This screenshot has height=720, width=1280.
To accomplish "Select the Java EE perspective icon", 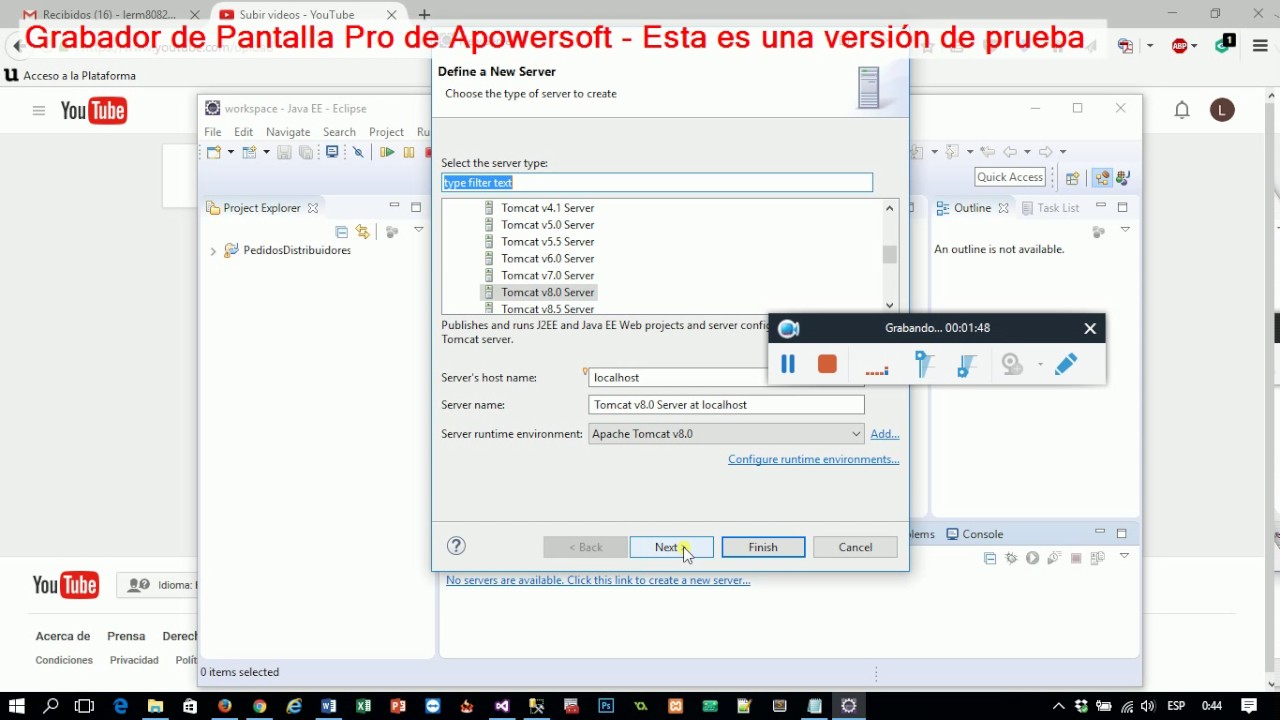I will click(1102, 178).
